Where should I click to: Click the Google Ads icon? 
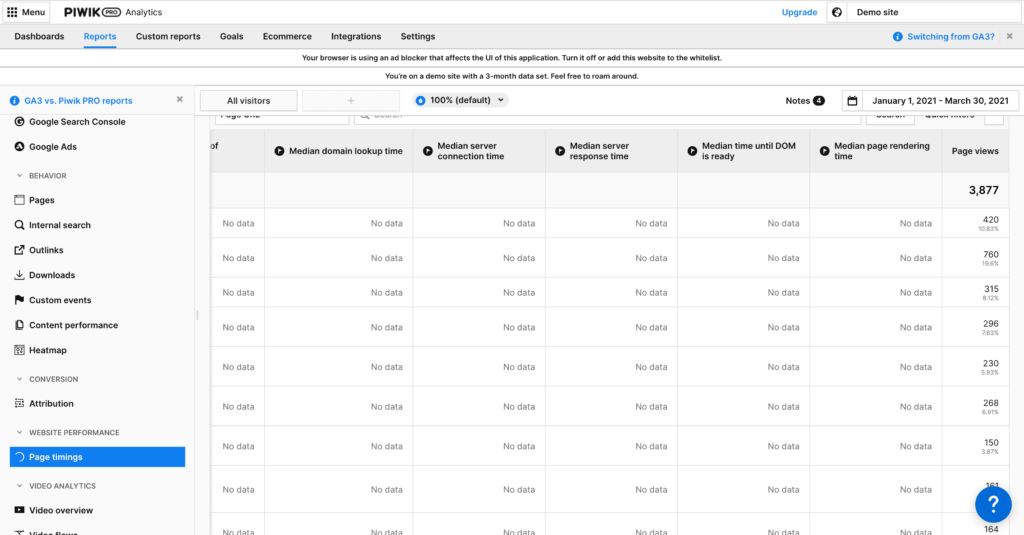20,147
